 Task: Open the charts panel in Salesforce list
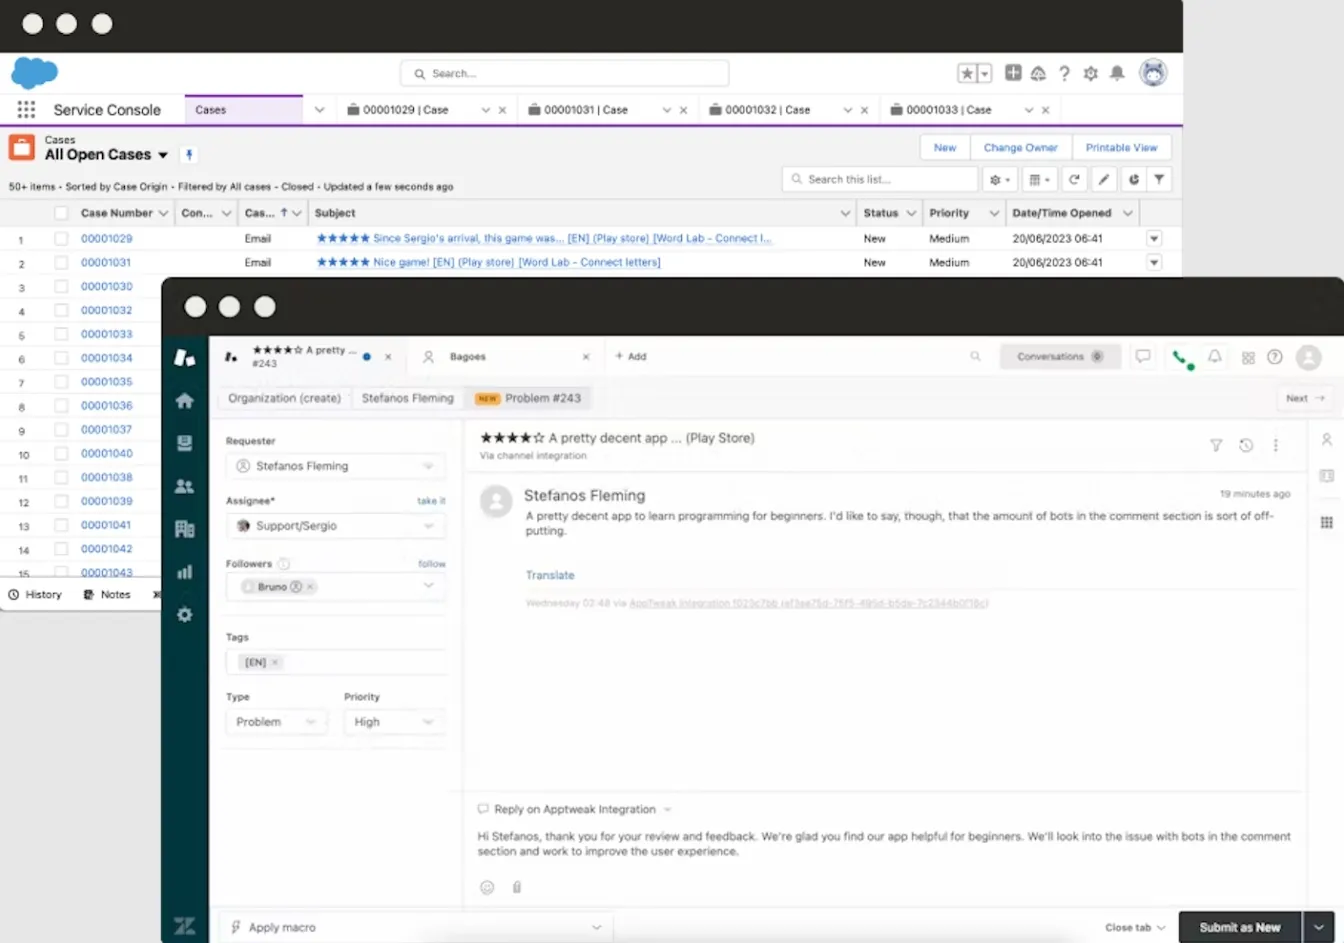[x=1134, y=180]
